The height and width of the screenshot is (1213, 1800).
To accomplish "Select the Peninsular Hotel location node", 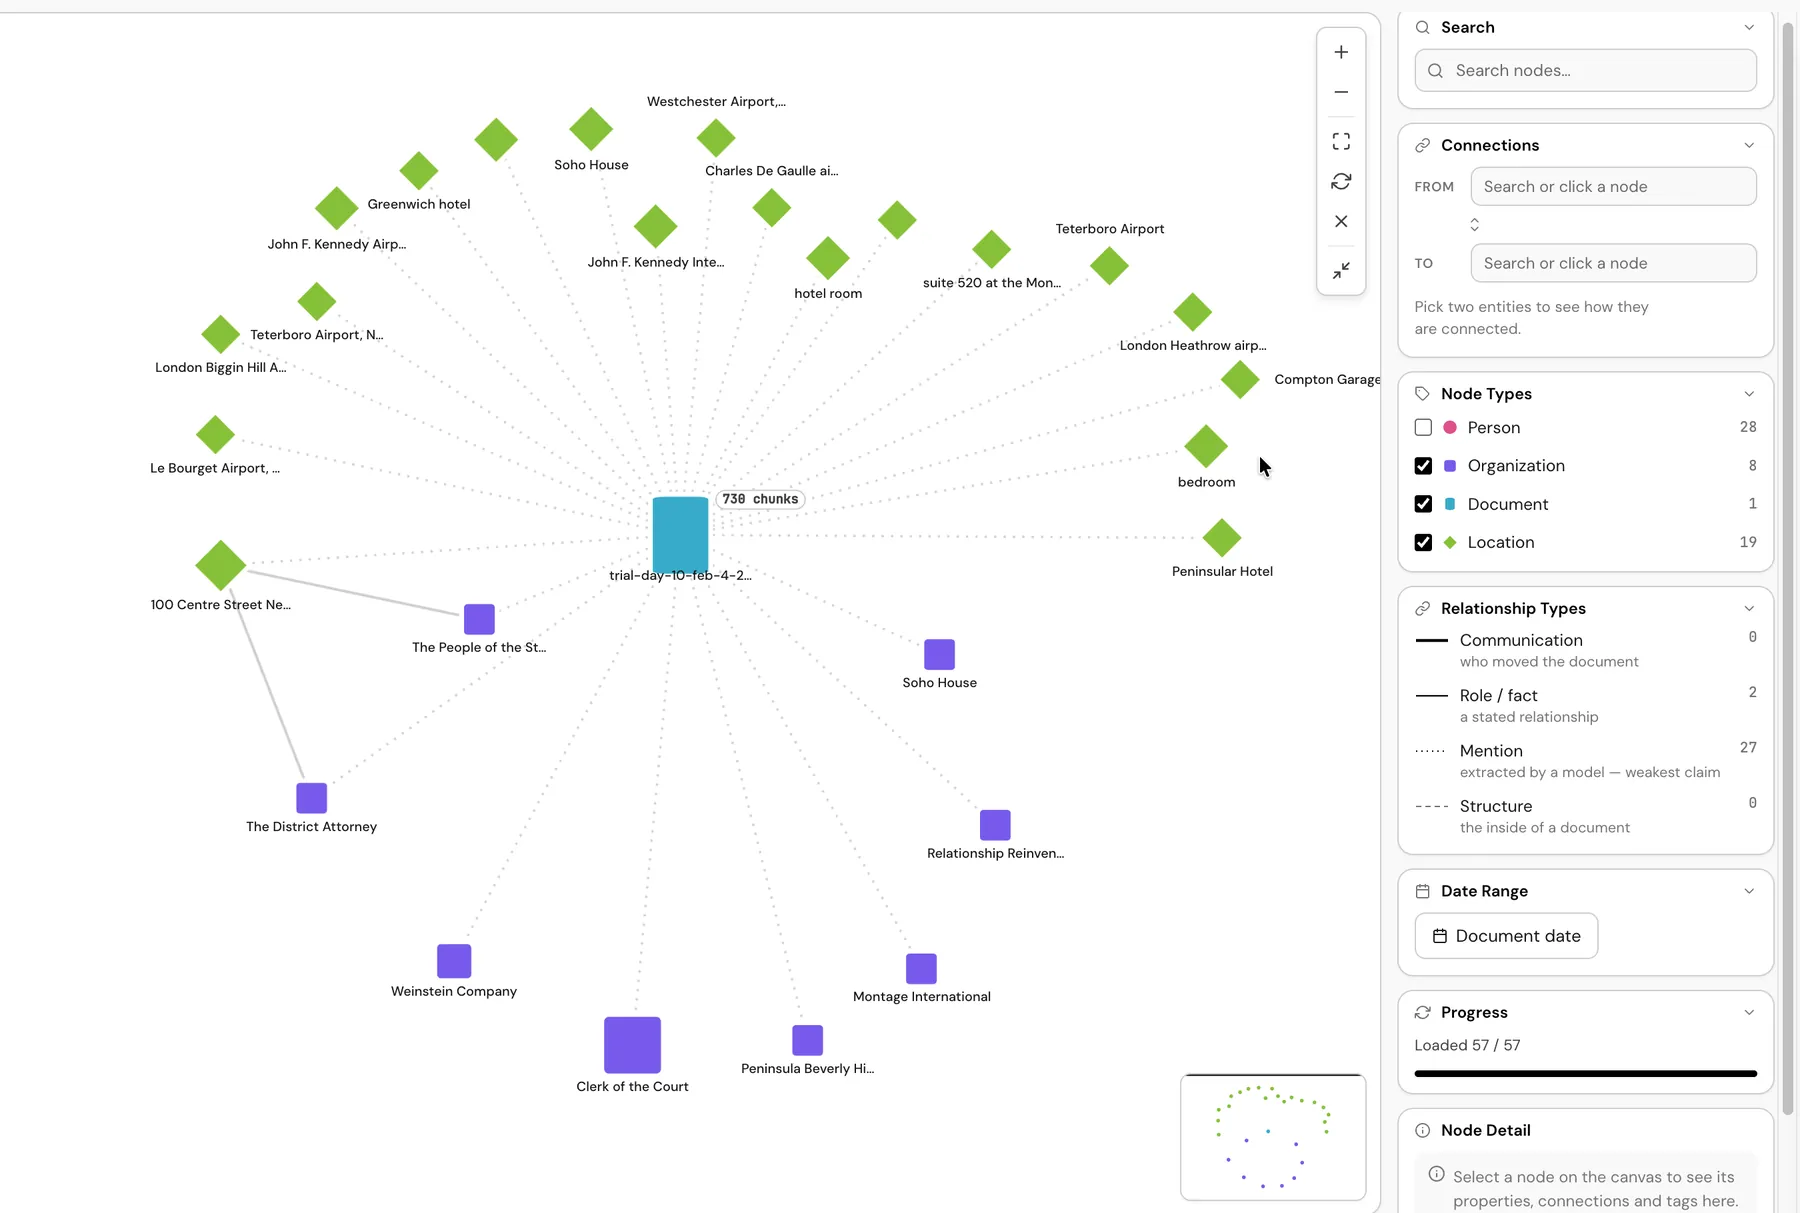I will click(x=1222, y=538).
